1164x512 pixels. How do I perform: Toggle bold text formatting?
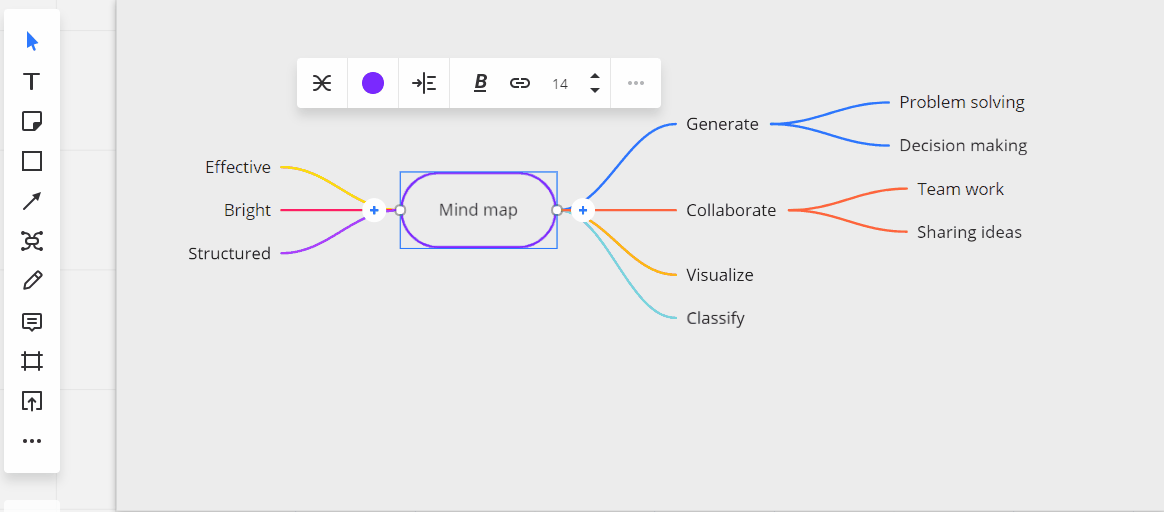480,83
